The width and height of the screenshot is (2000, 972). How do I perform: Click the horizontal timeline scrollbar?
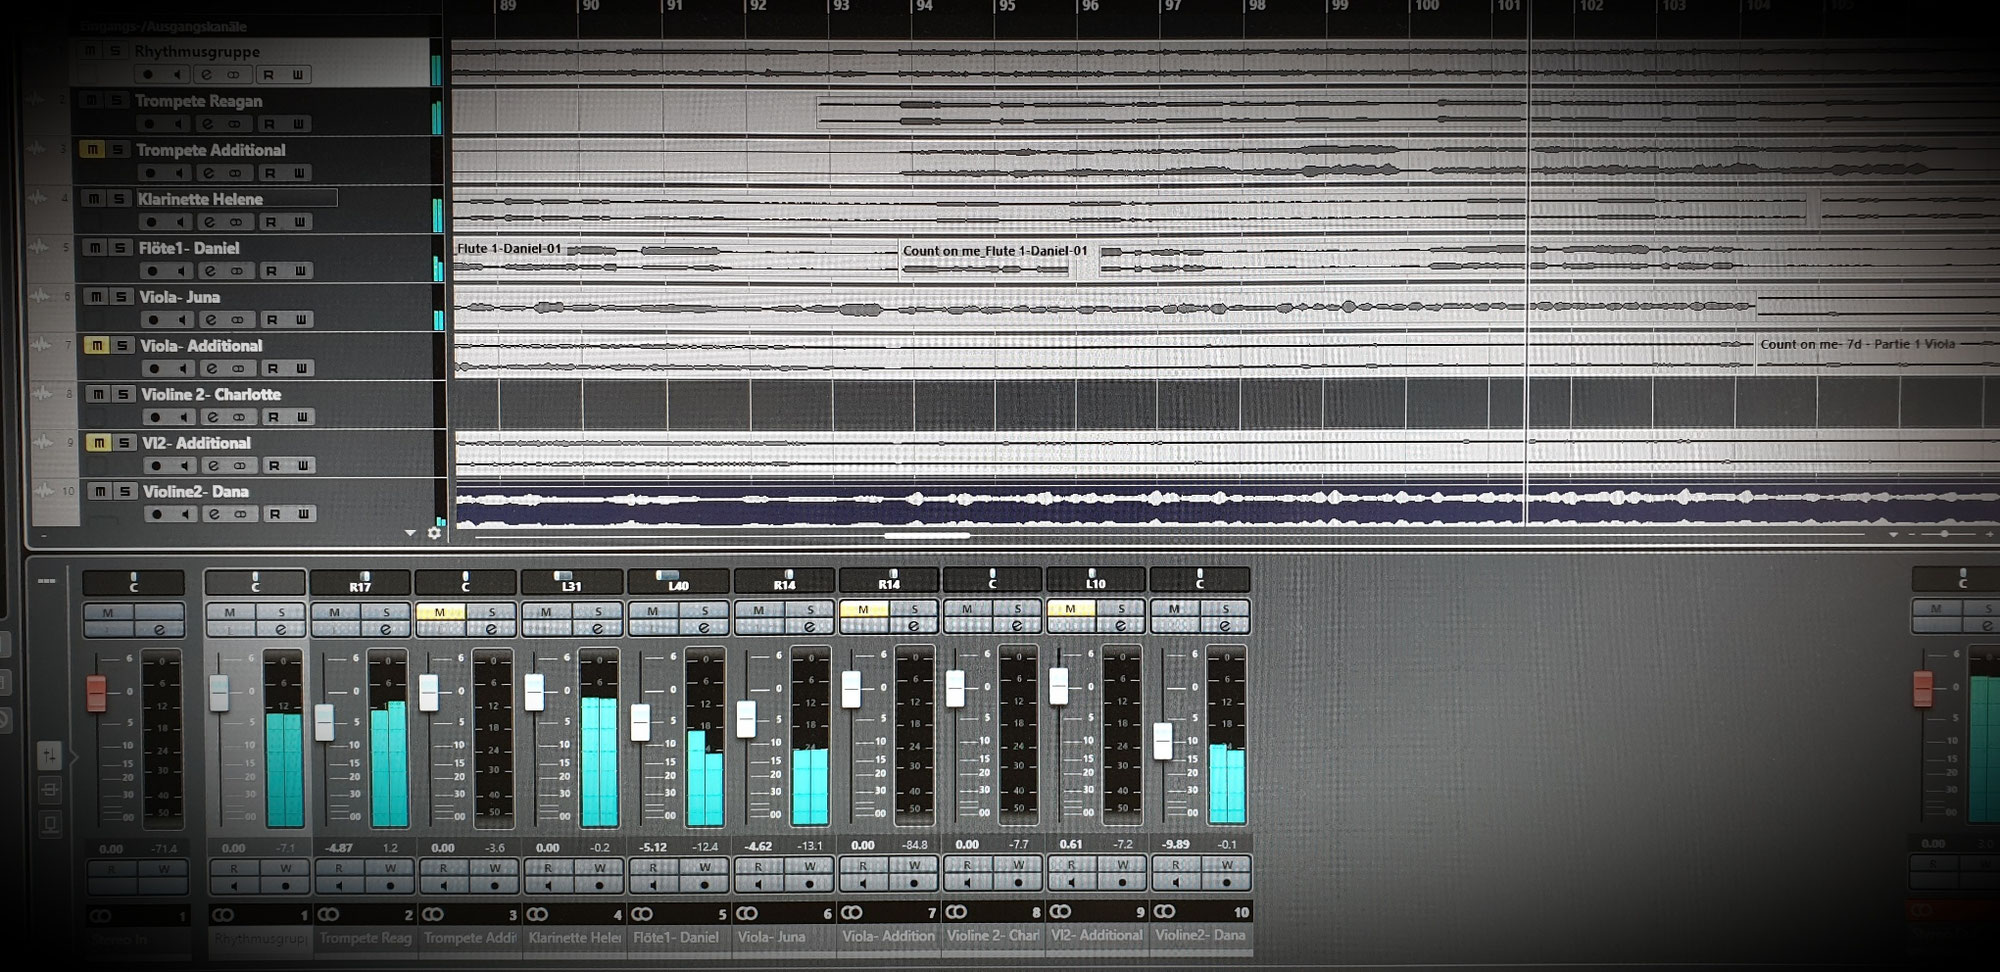tap(927, 536)
